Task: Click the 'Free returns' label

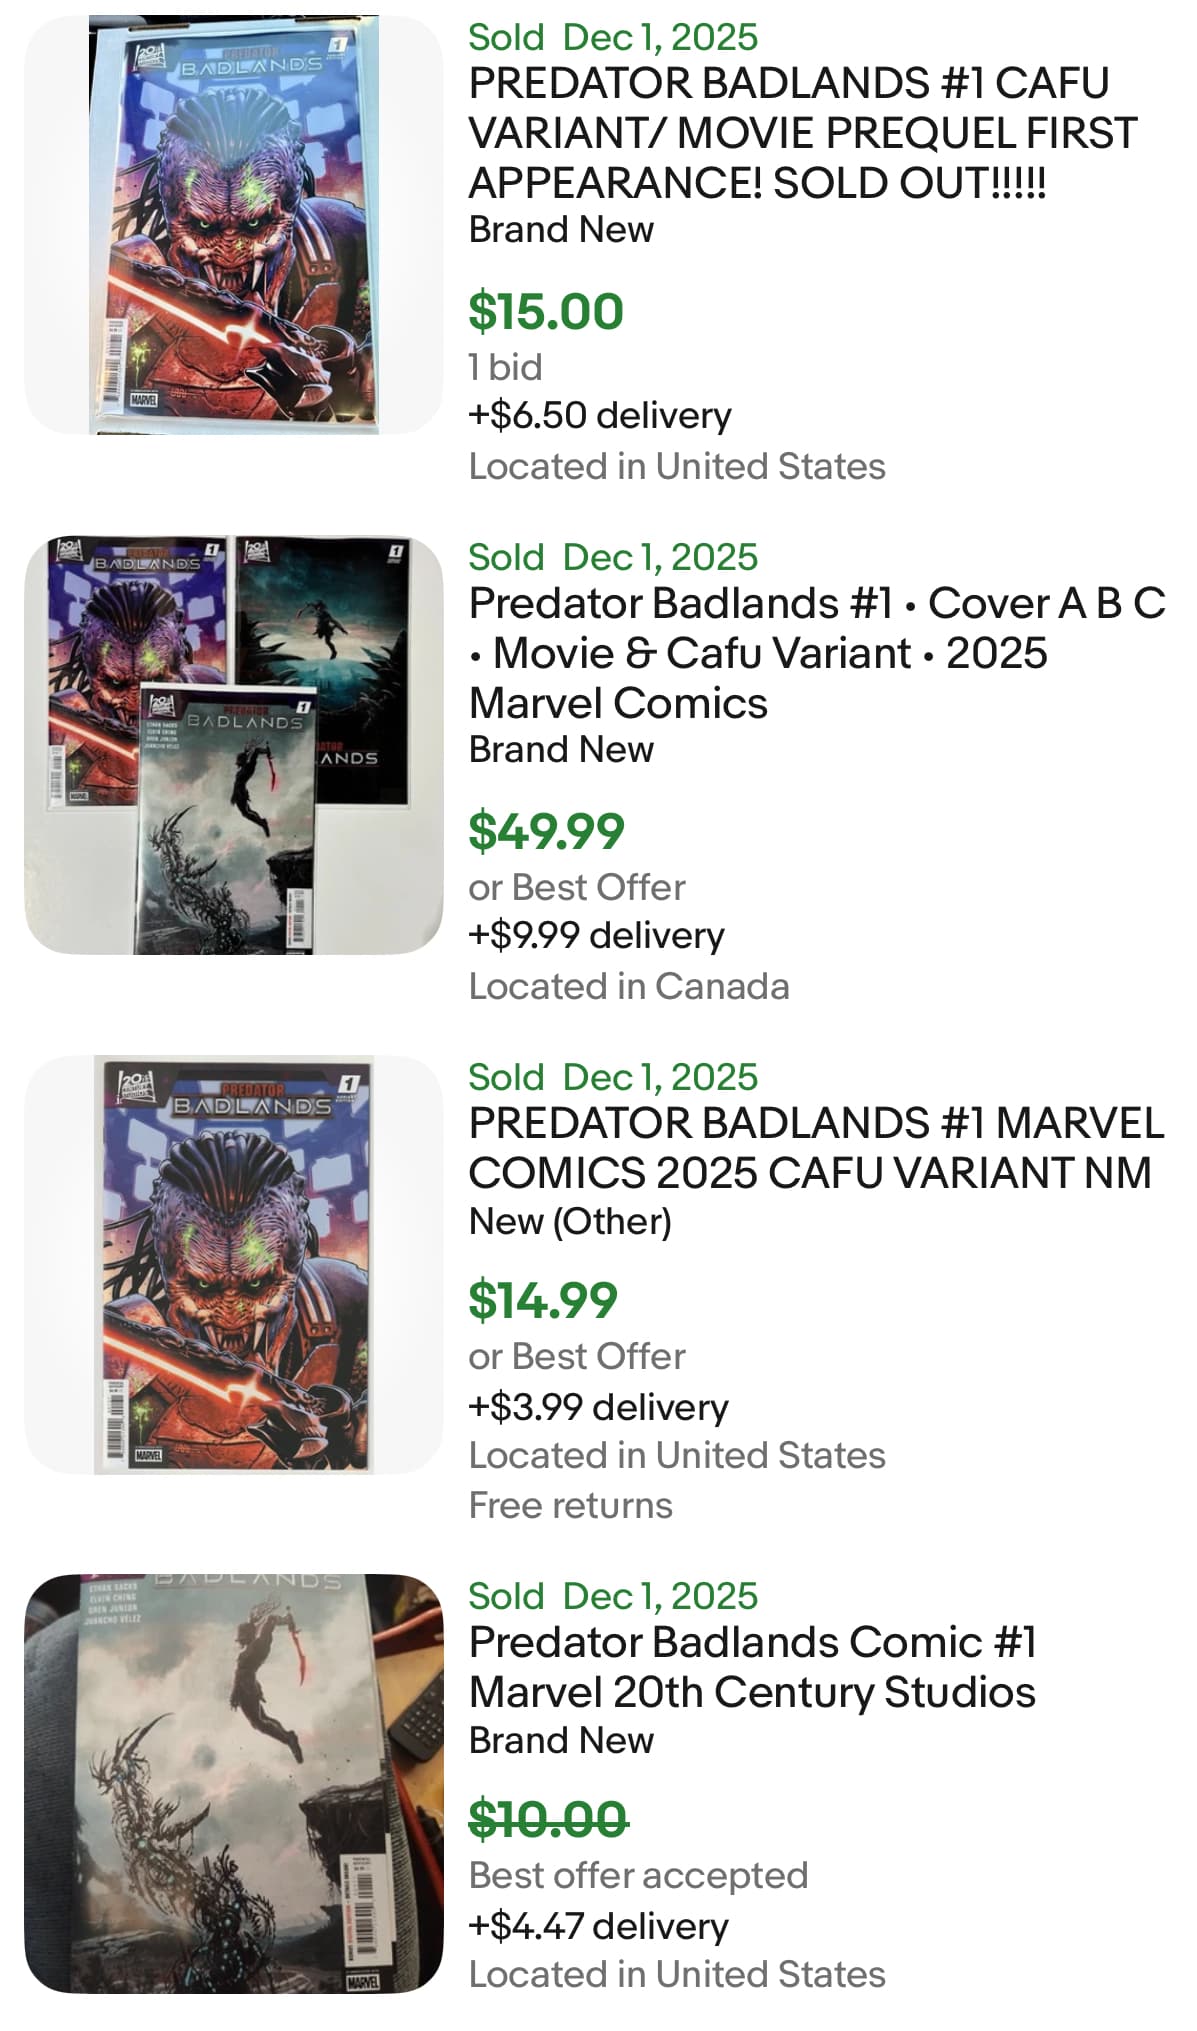Action: pos(571,1505)
